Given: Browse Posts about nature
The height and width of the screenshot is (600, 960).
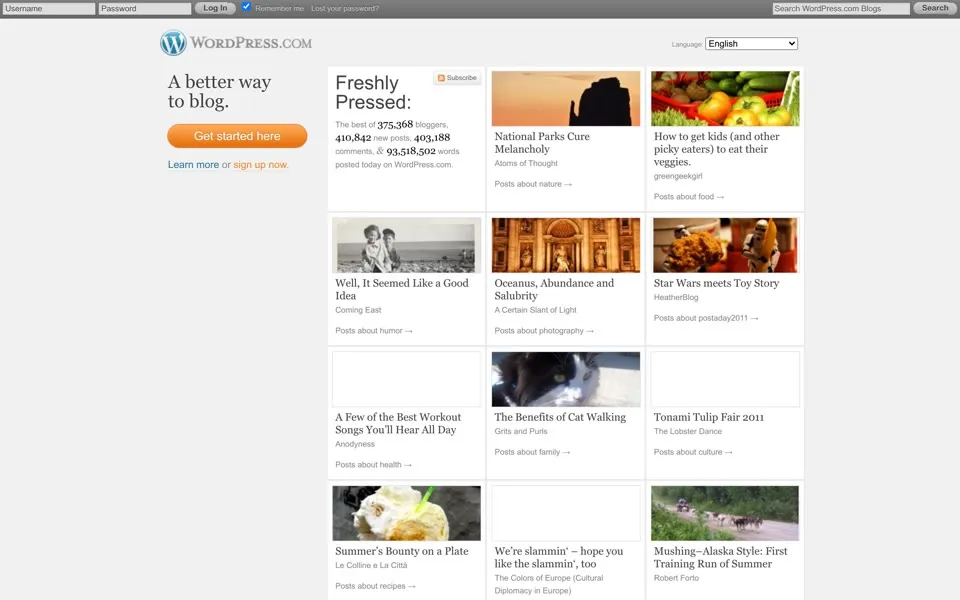Looking at the screenshot, I should (533, 184).
